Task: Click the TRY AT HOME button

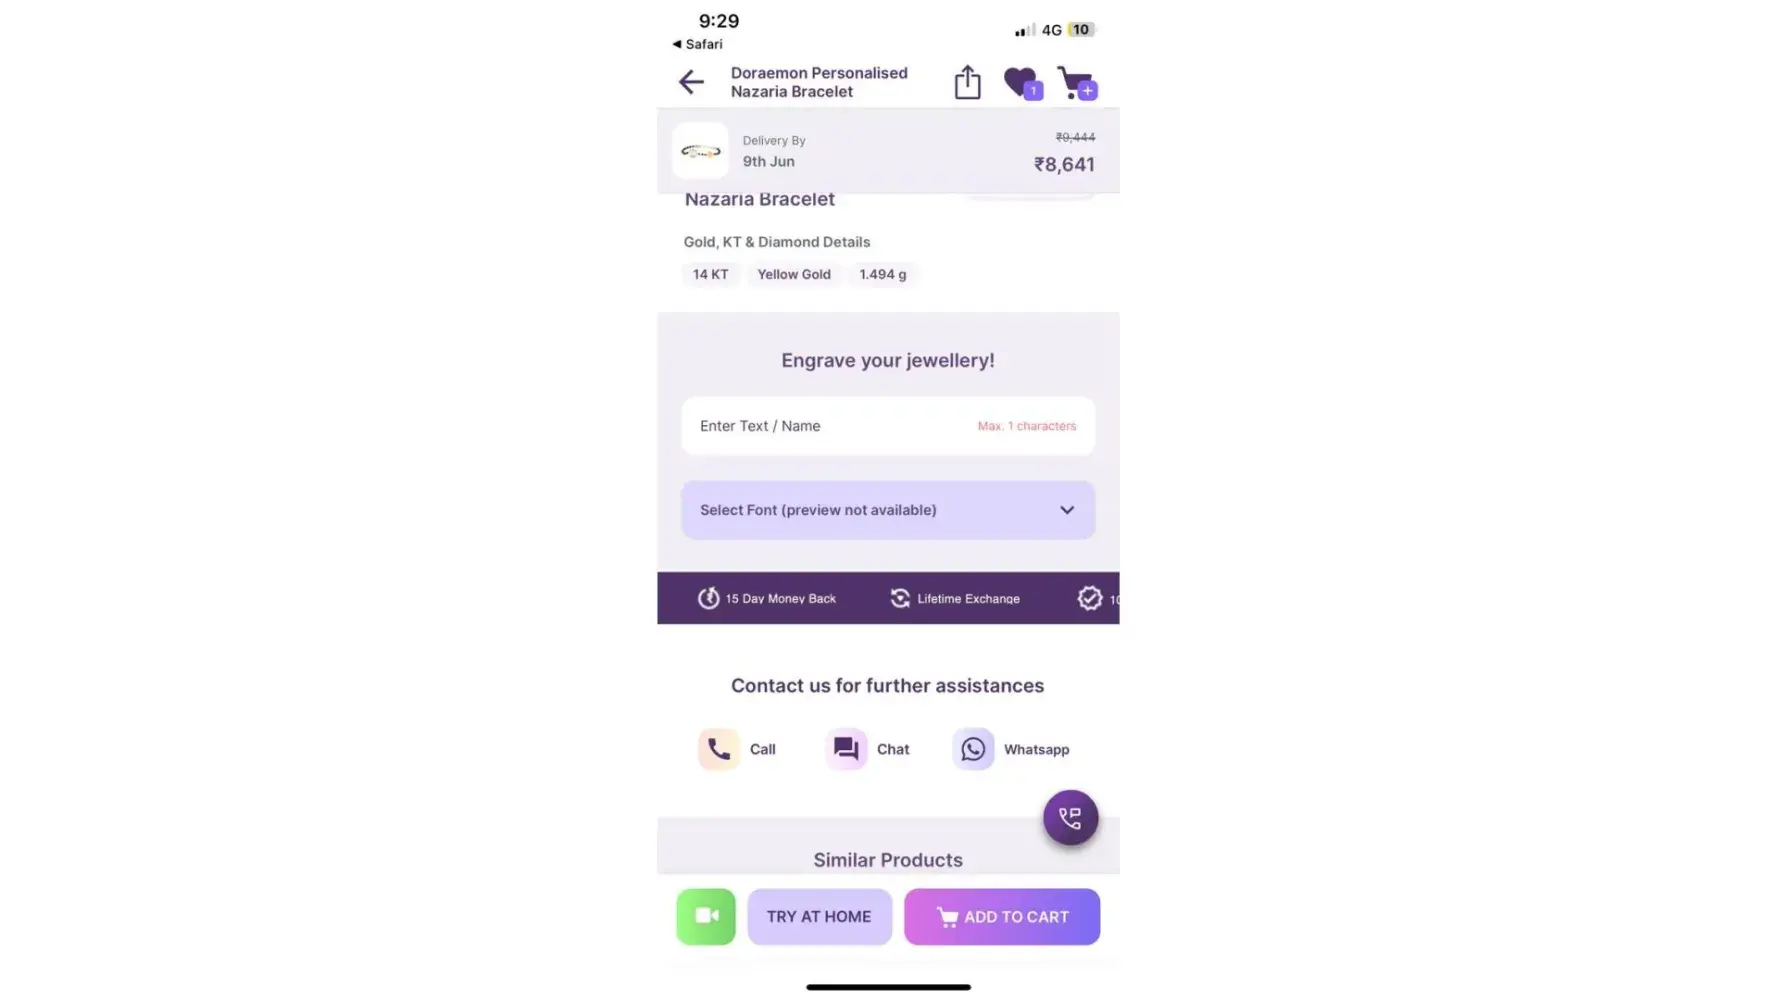Action: [x=819, y=917]
